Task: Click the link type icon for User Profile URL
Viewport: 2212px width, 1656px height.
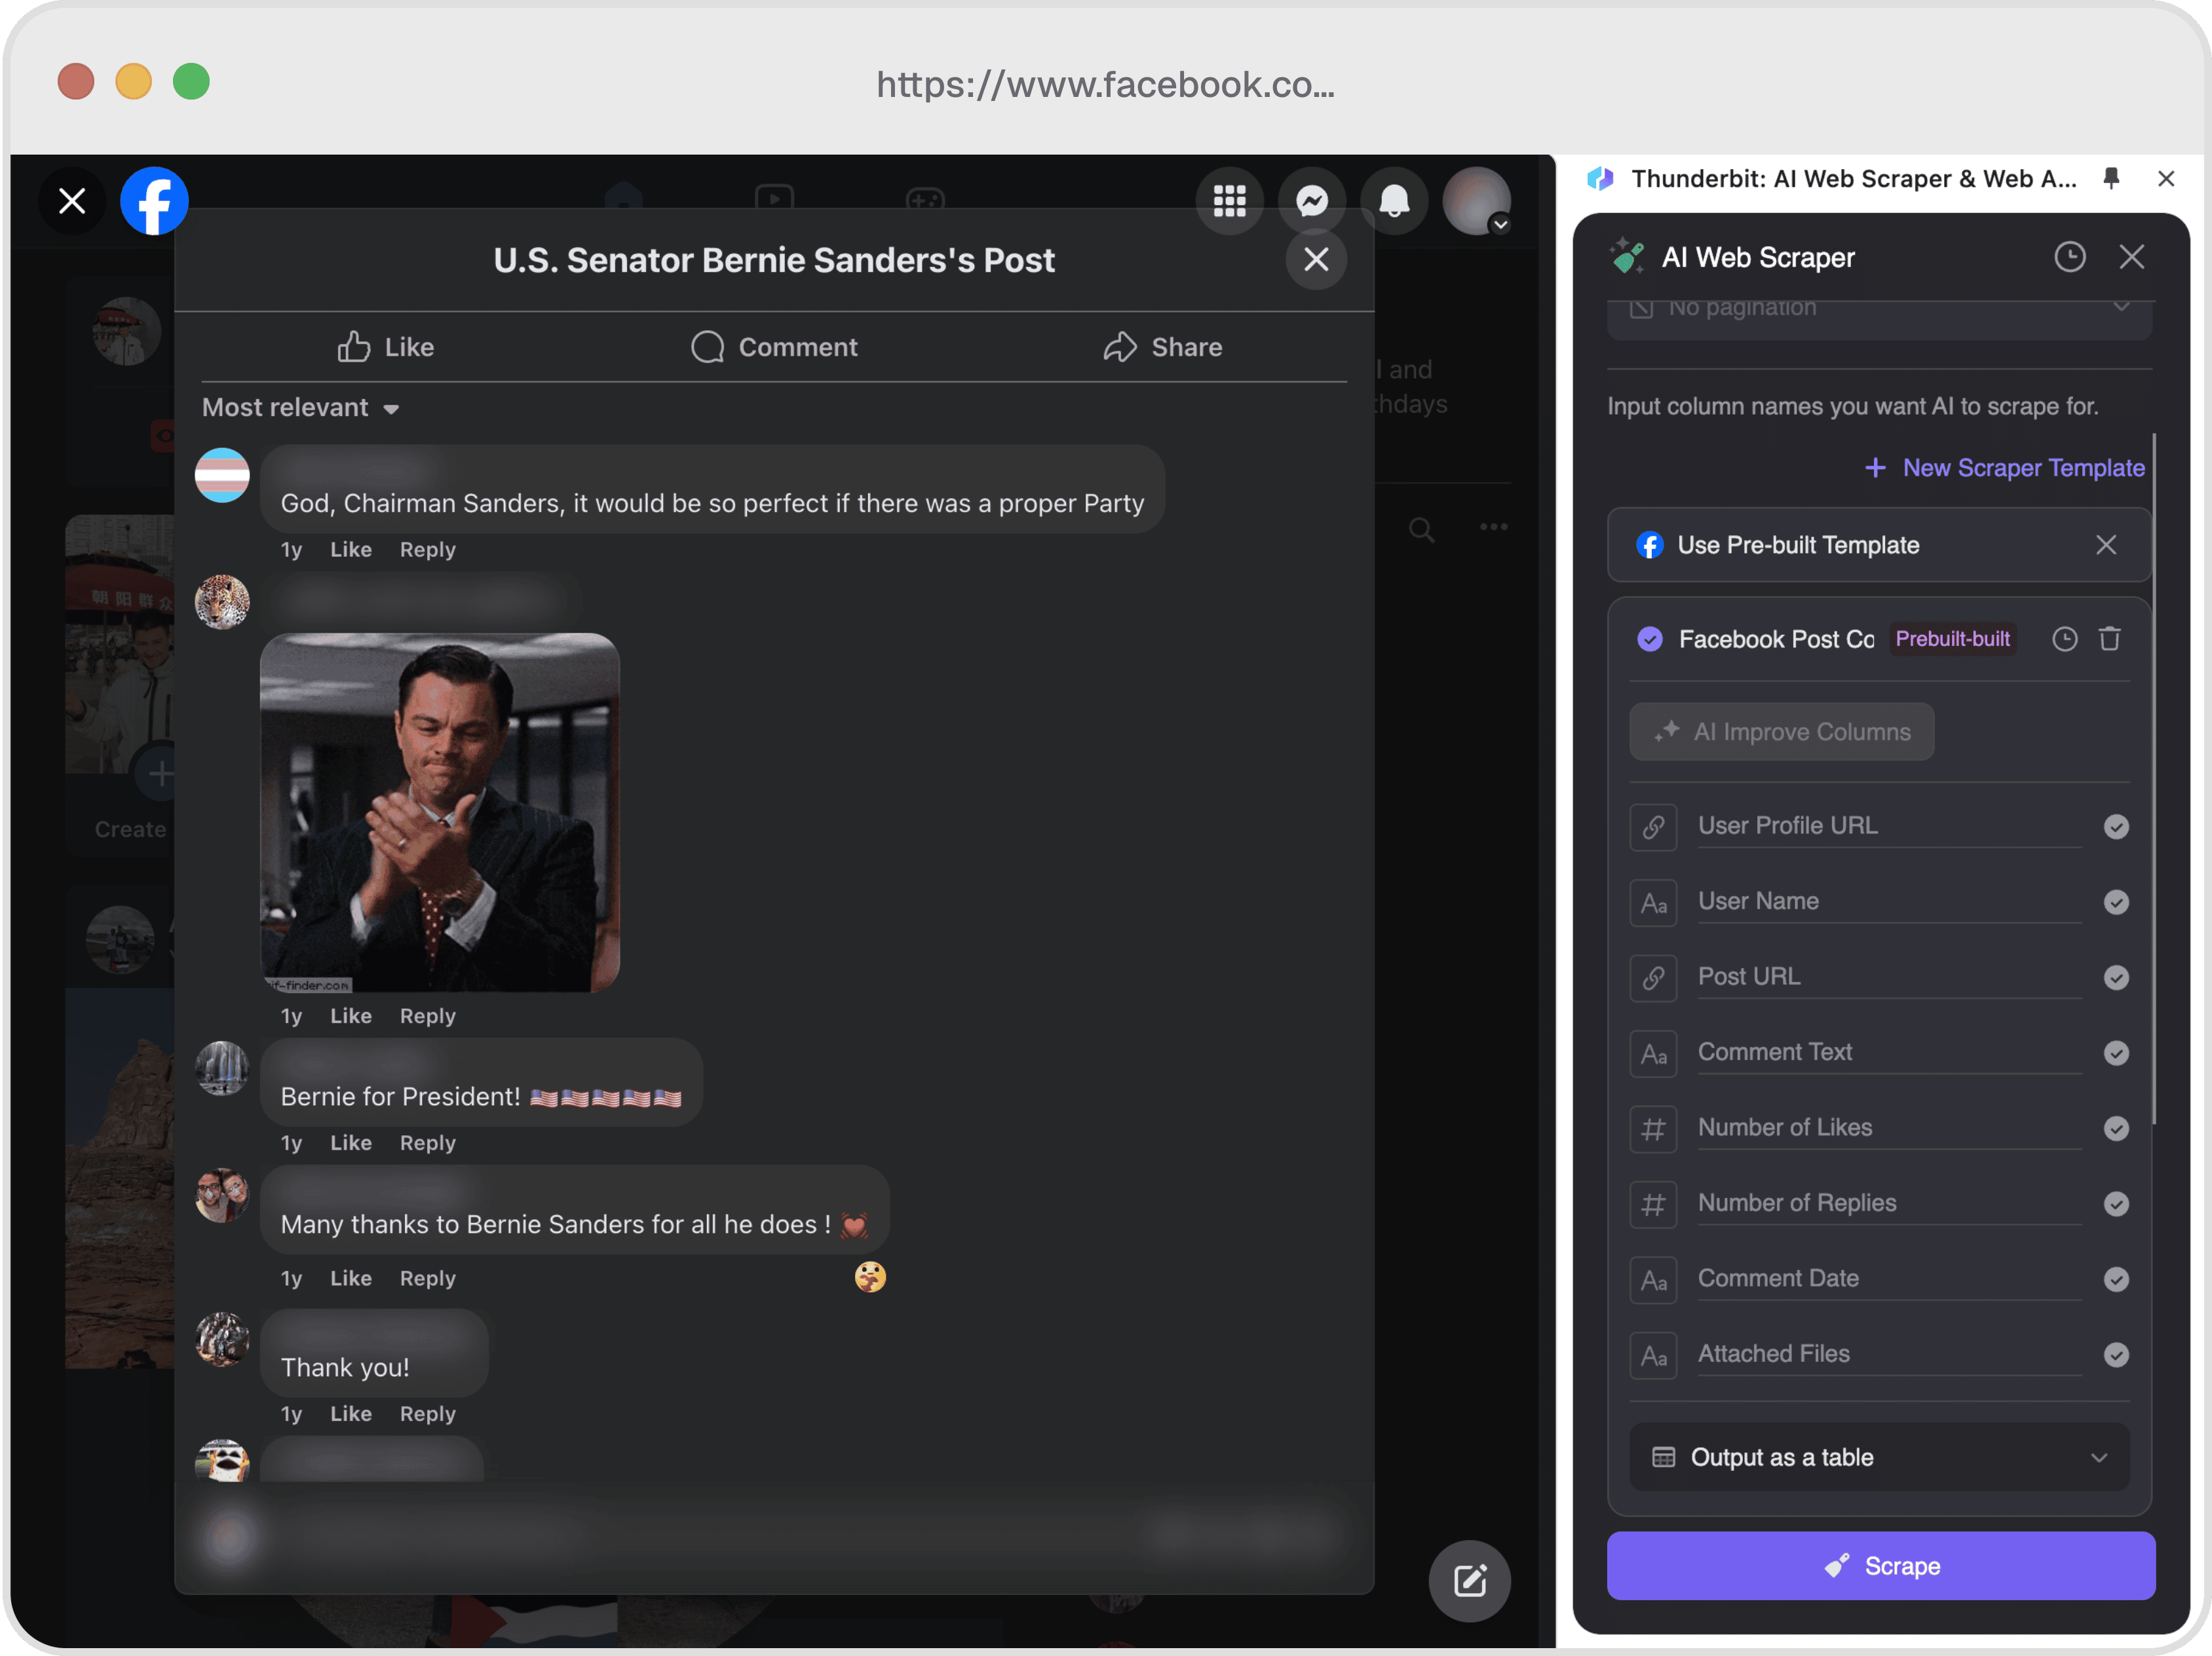Action: (1653, 827)
